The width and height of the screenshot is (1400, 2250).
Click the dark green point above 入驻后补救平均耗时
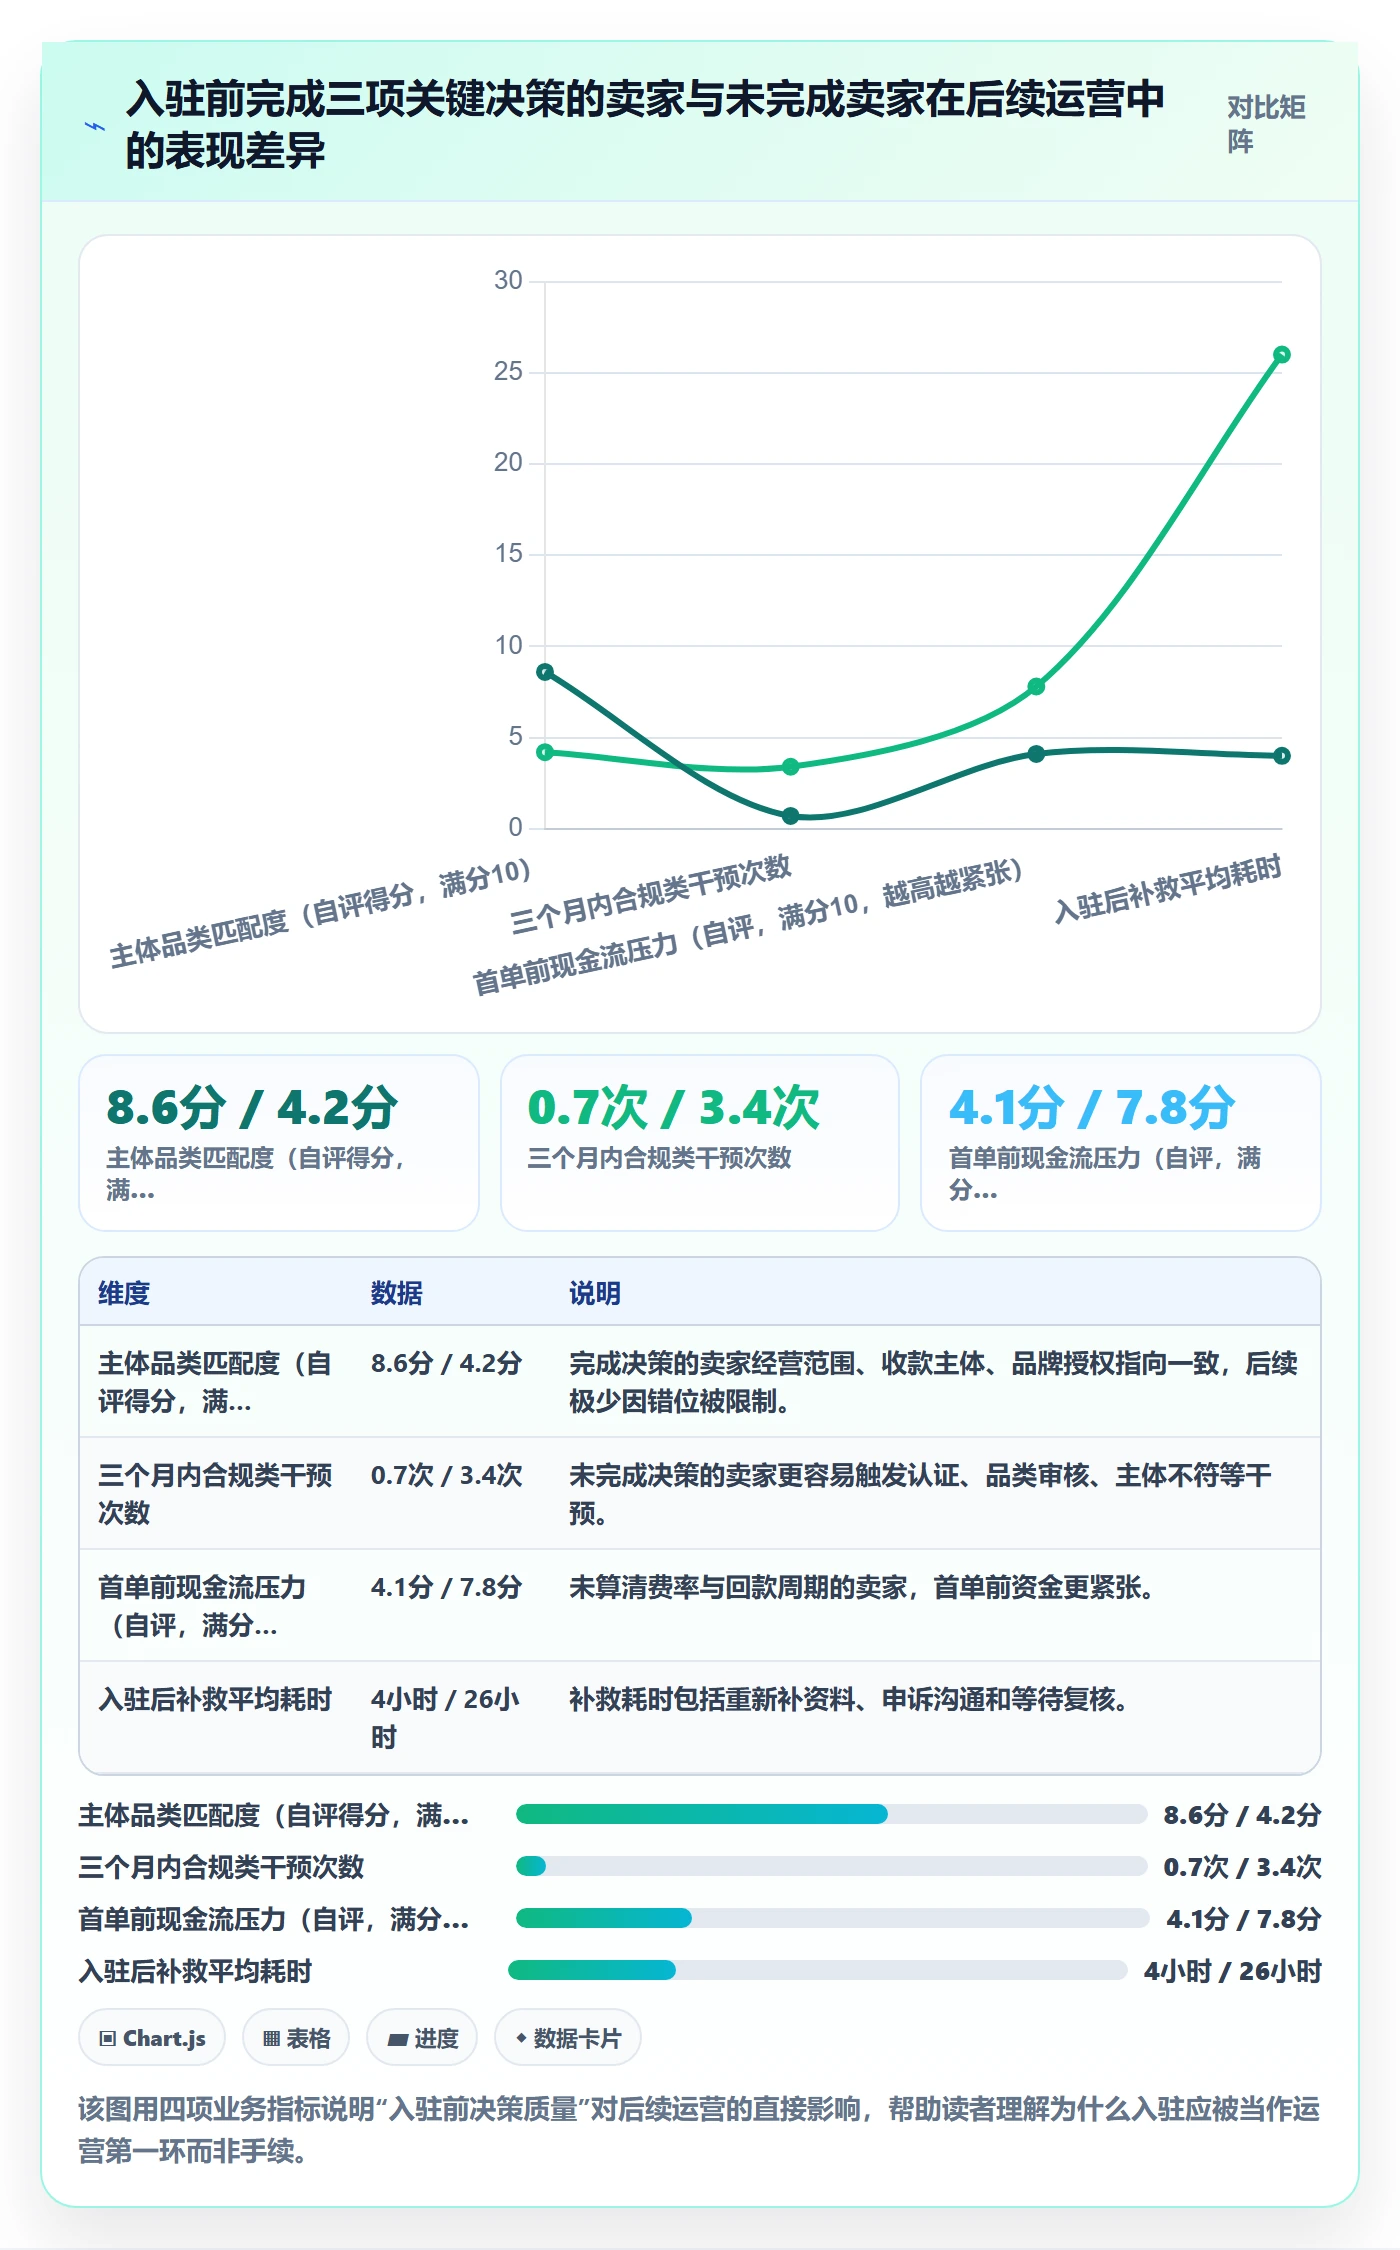(1282, 756)
